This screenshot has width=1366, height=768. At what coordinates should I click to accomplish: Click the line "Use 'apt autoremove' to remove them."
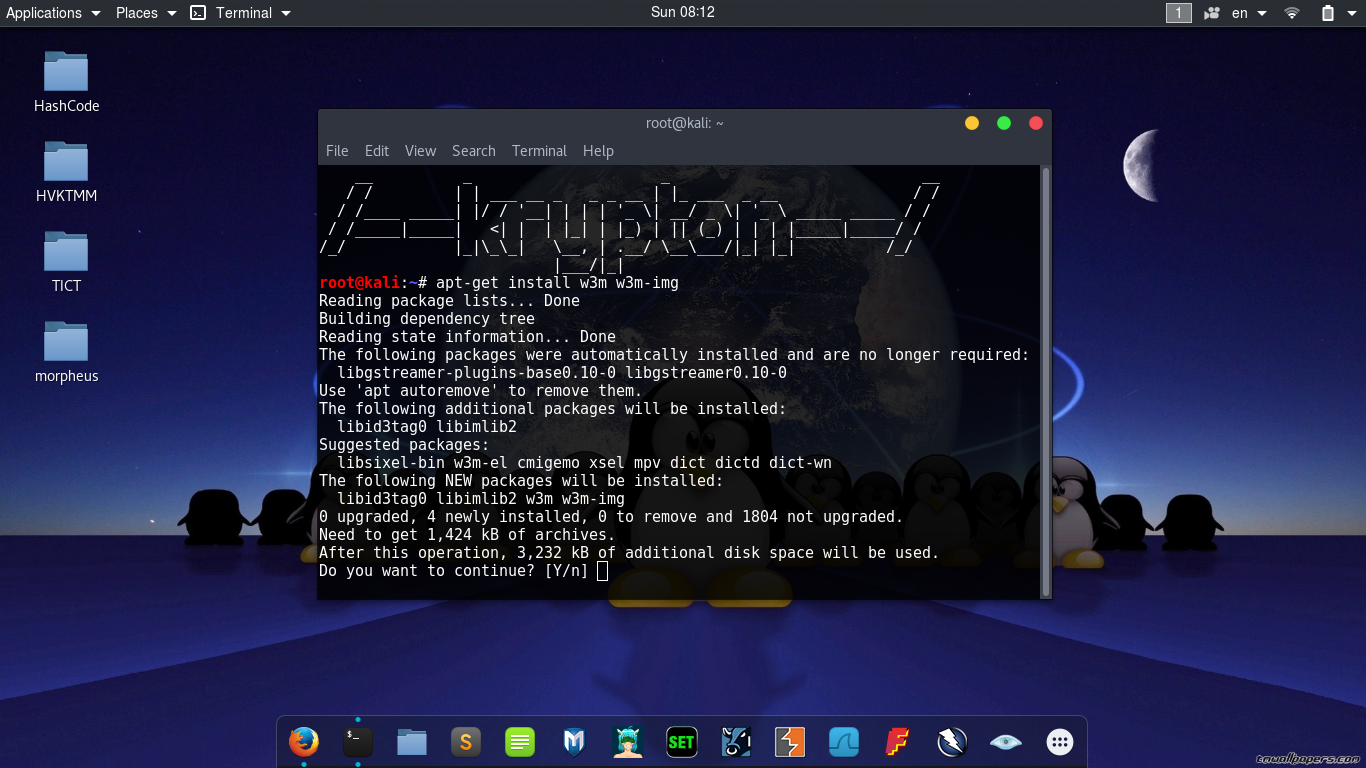(481, 391)
